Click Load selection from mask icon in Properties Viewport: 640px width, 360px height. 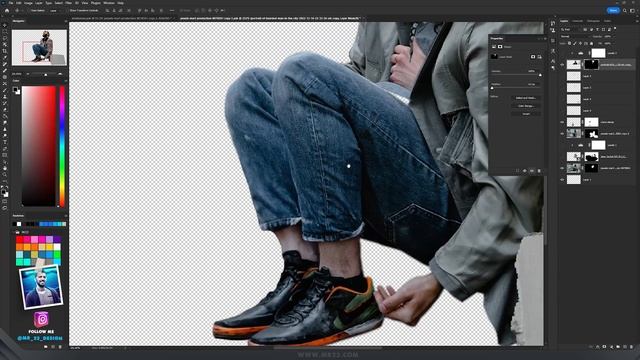pos(518,171)
